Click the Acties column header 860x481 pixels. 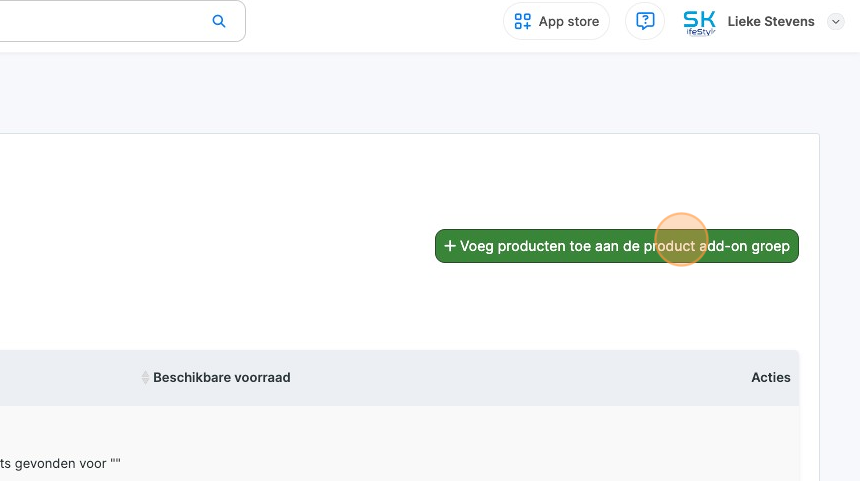click(x=770, y=378)
